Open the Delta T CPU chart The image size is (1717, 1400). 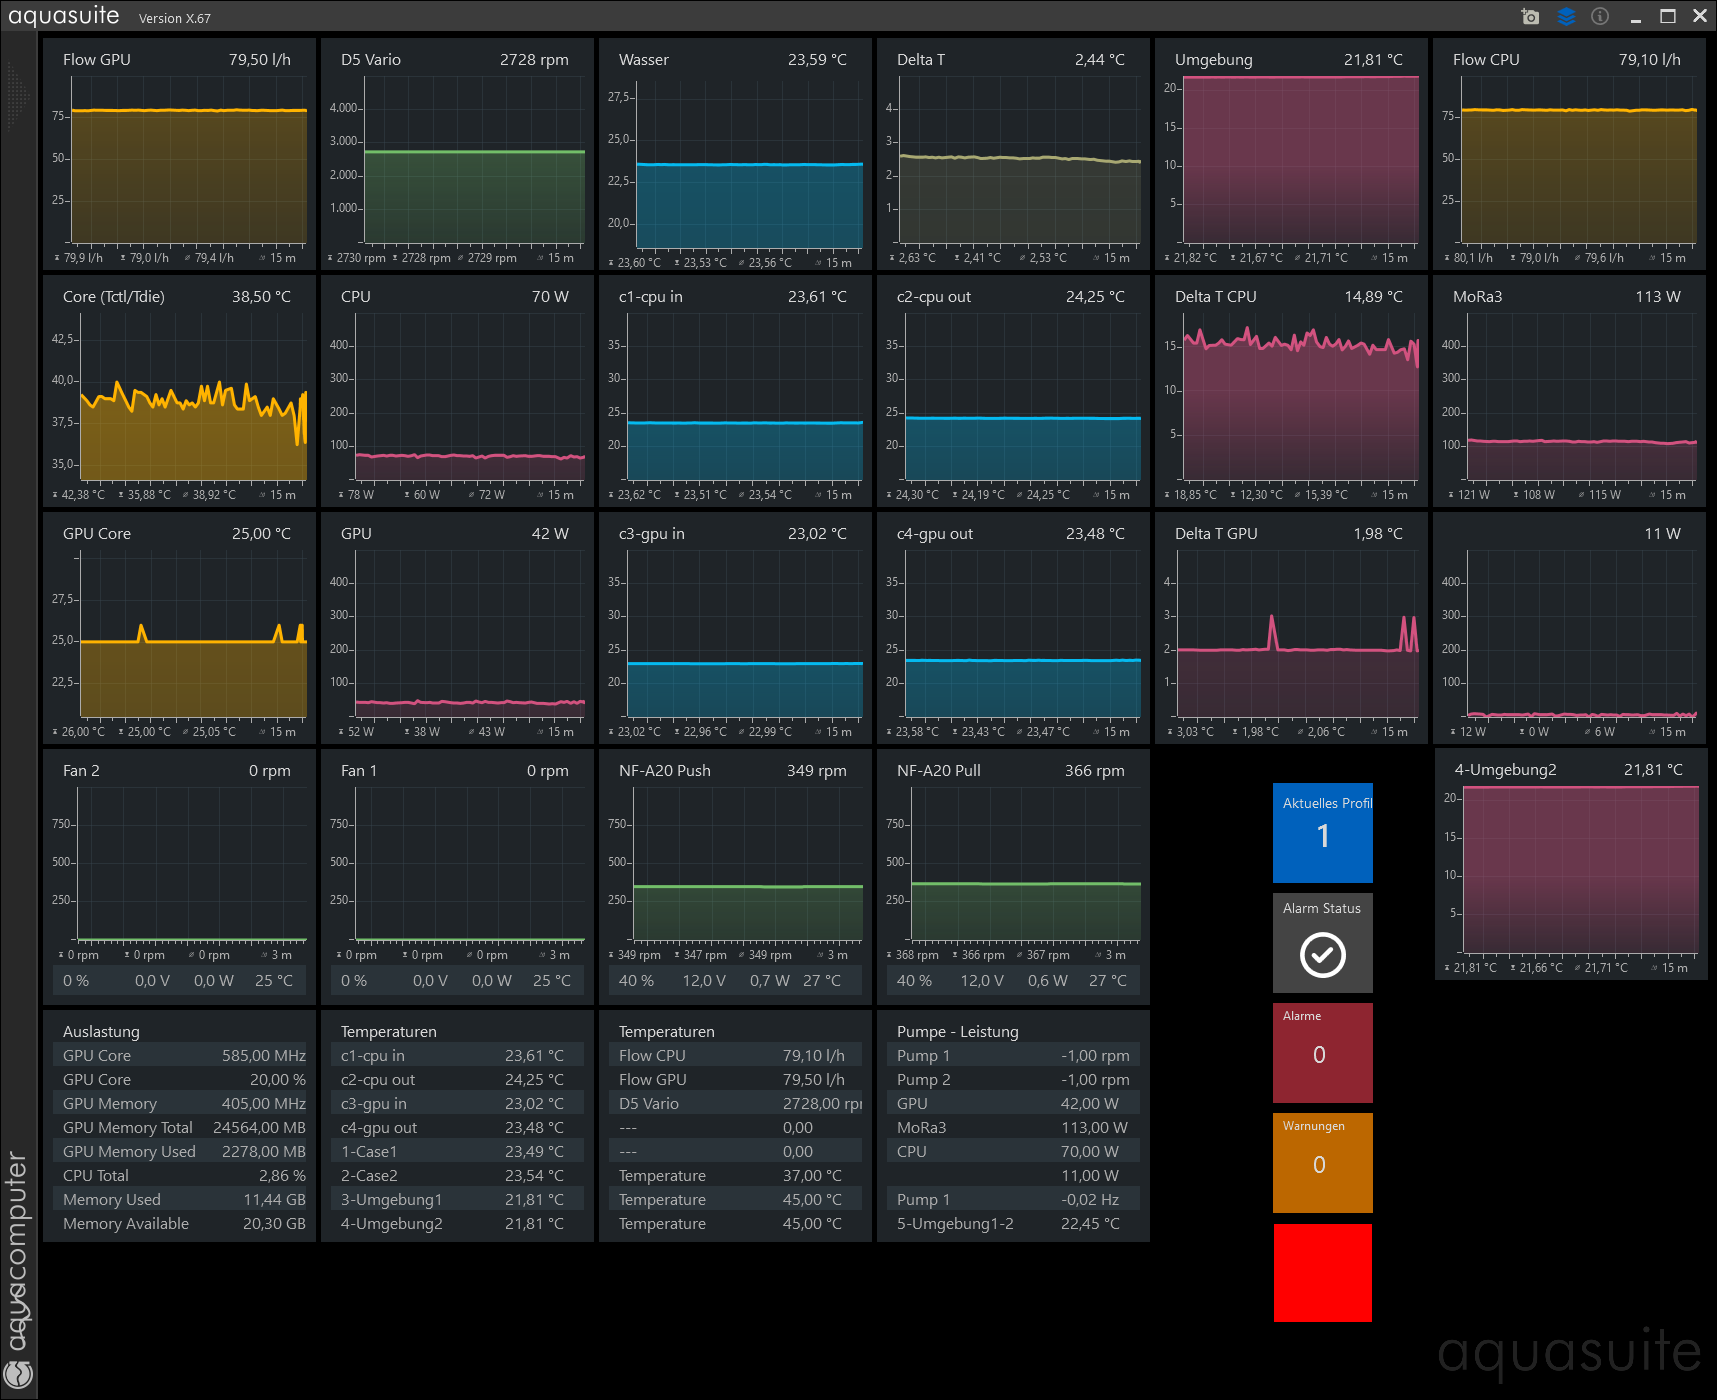1291,391
